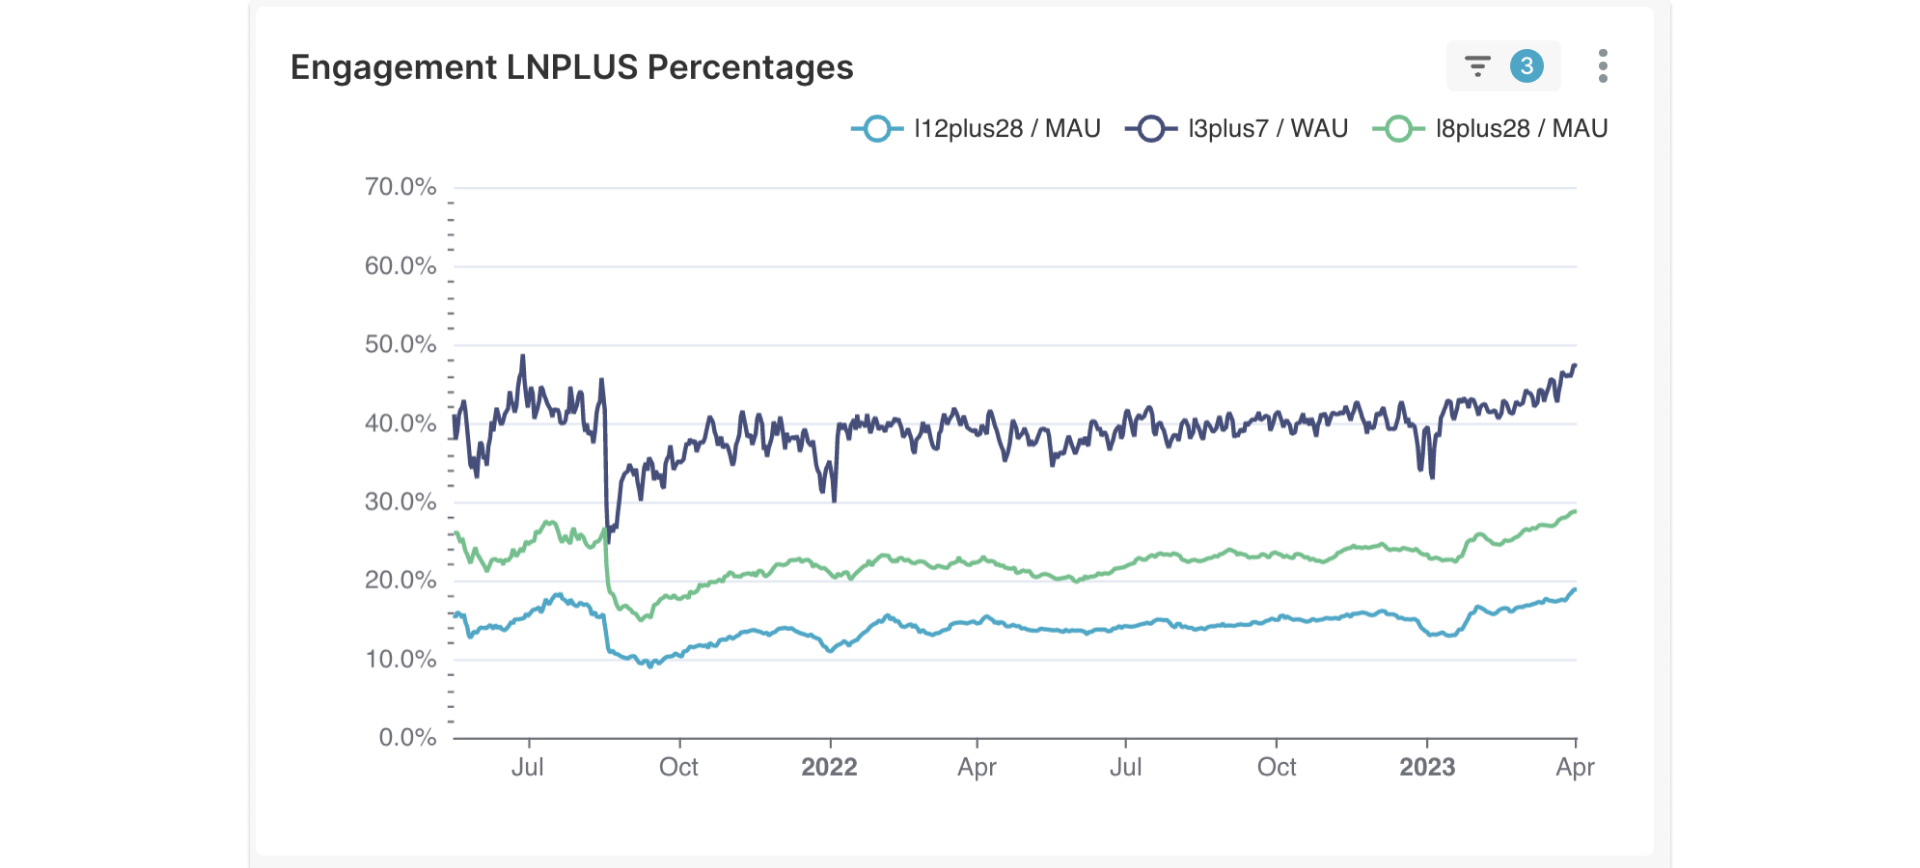Click the 50.0% y-axis label
The height and width of the screenshot is (868, 1920).
click(x=400, y=345)
